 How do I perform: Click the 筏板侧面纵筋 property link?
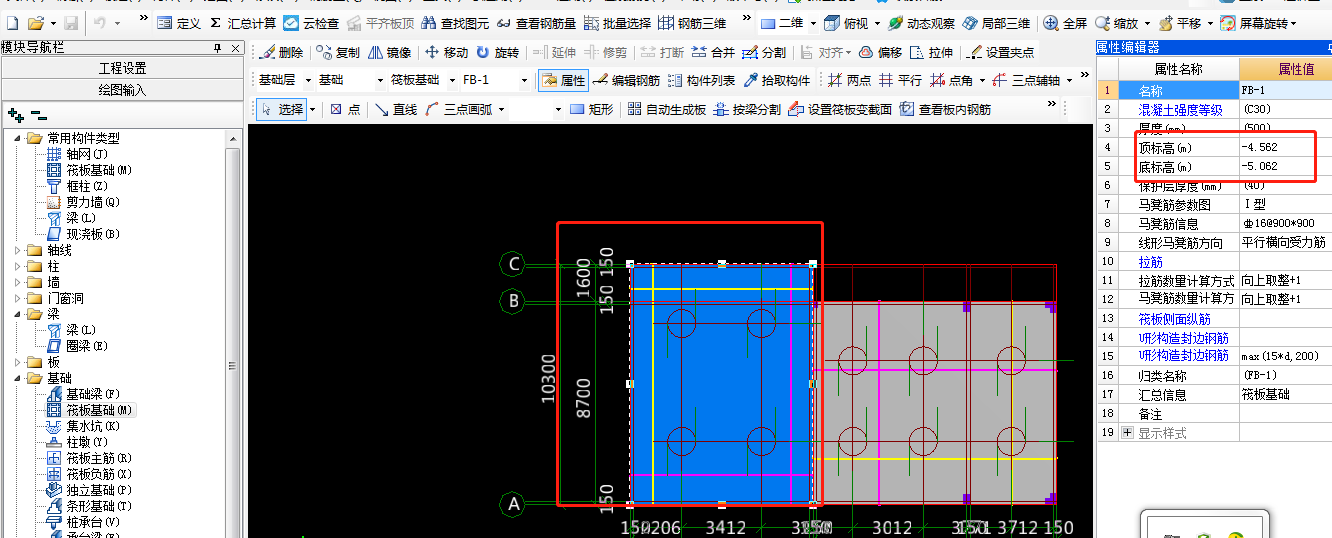pyautogui.click(x=1175, y=319)
